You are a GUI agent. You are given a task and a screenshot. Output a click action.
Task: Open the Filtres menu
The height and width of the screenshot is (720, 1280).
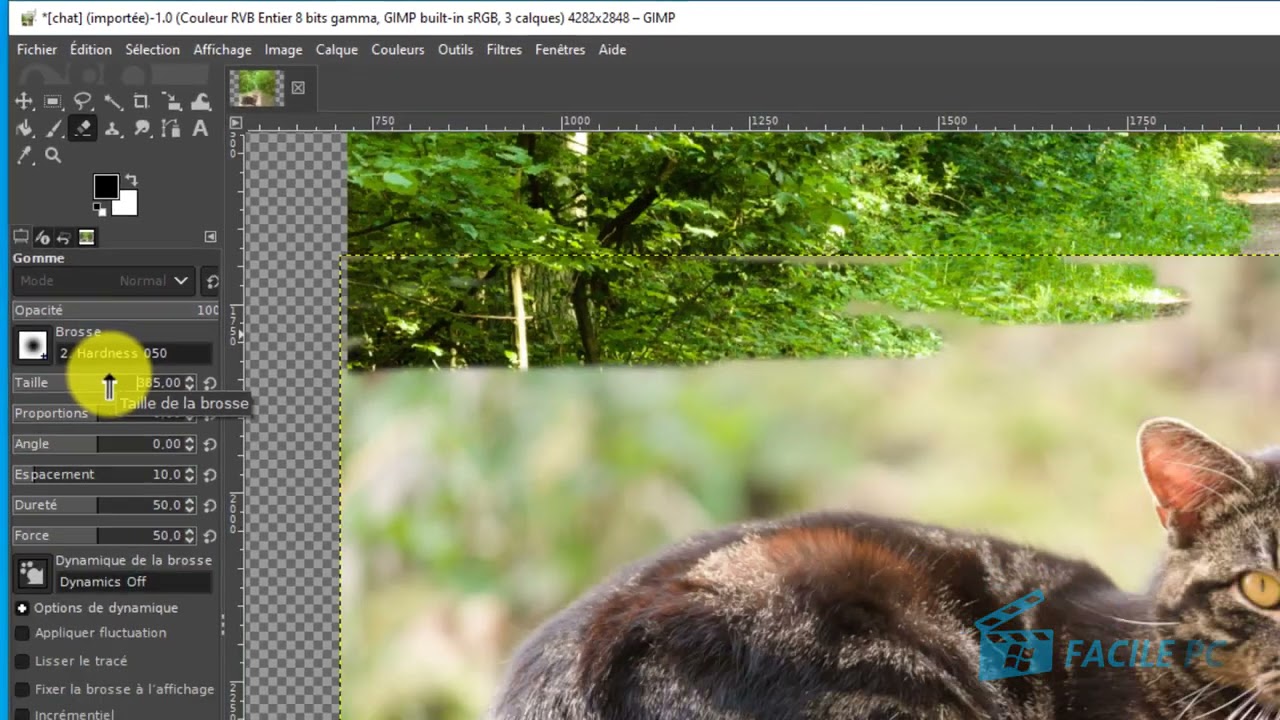(504, 49)
